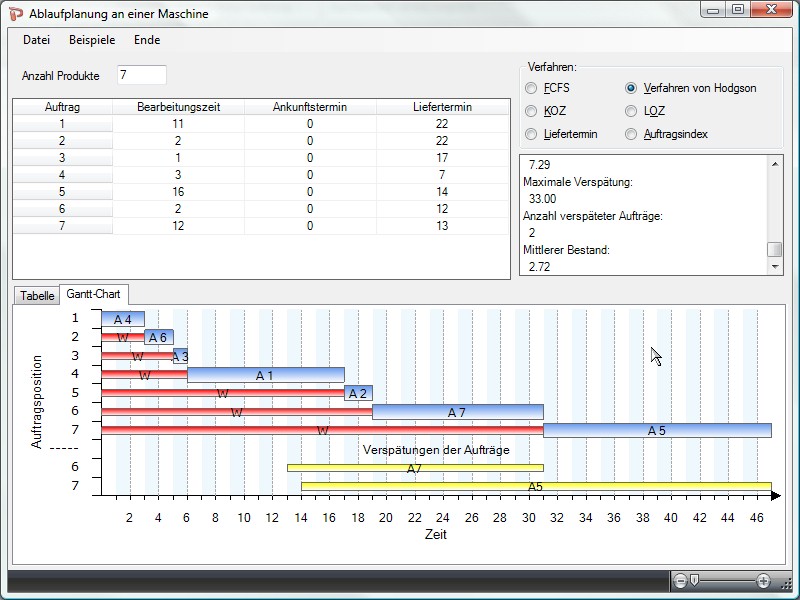Click the zoom in plus icon
Viewport: 800px width, 600px height.
coord(764,581)
